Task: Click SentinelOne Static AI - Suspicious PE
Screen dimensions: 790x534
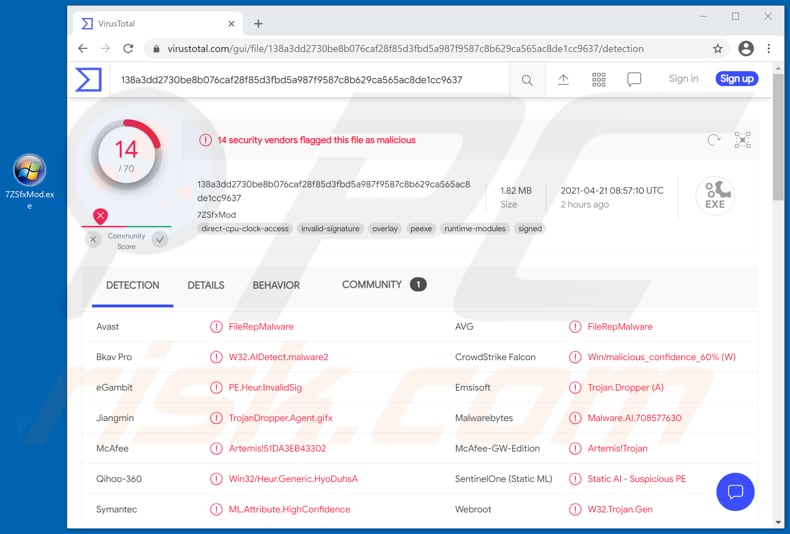Action: [x=636, y=479]
